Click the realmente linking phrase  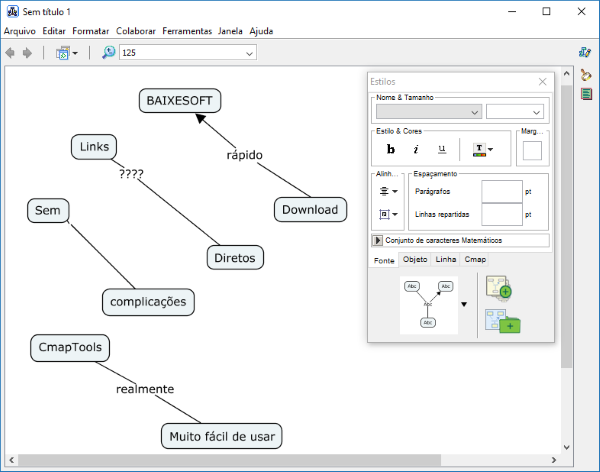[145, 389]
